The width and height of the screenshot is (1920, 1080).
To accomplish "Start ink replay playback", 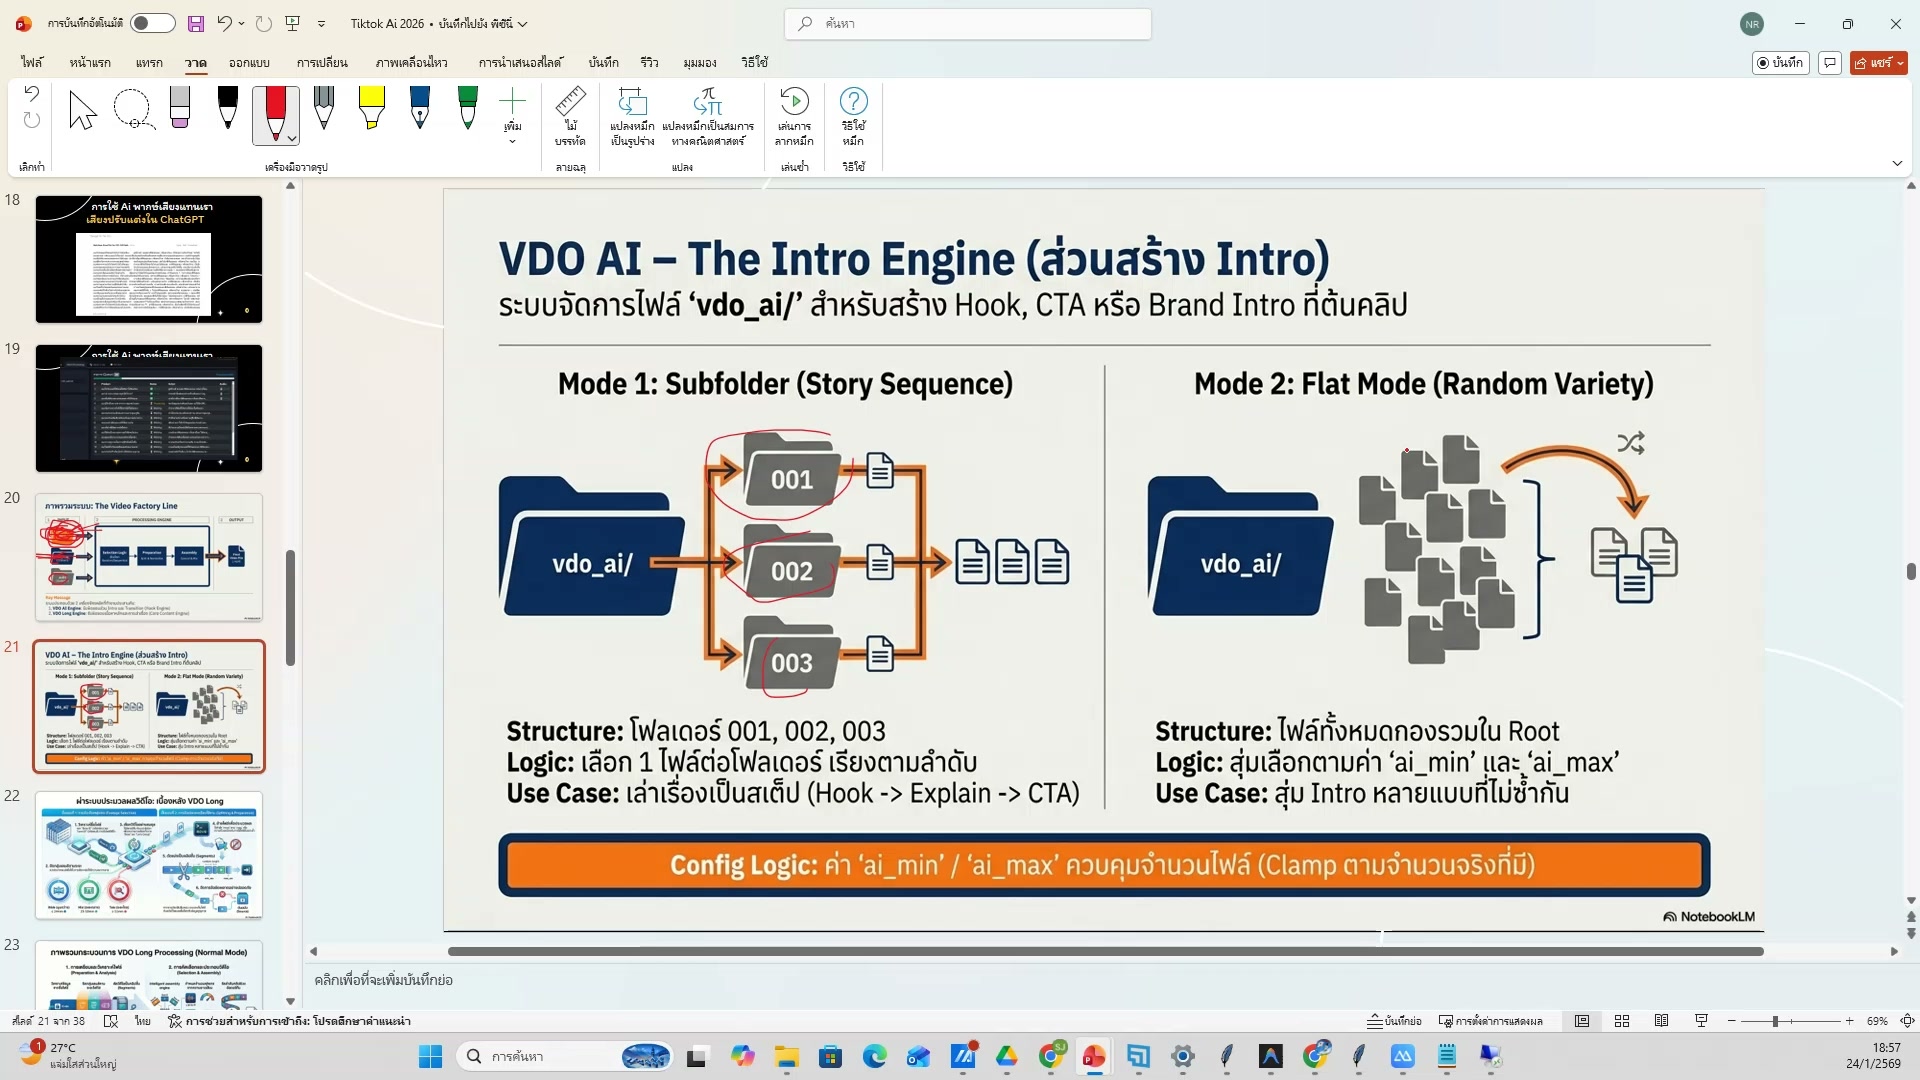I will tap(794, 115).
